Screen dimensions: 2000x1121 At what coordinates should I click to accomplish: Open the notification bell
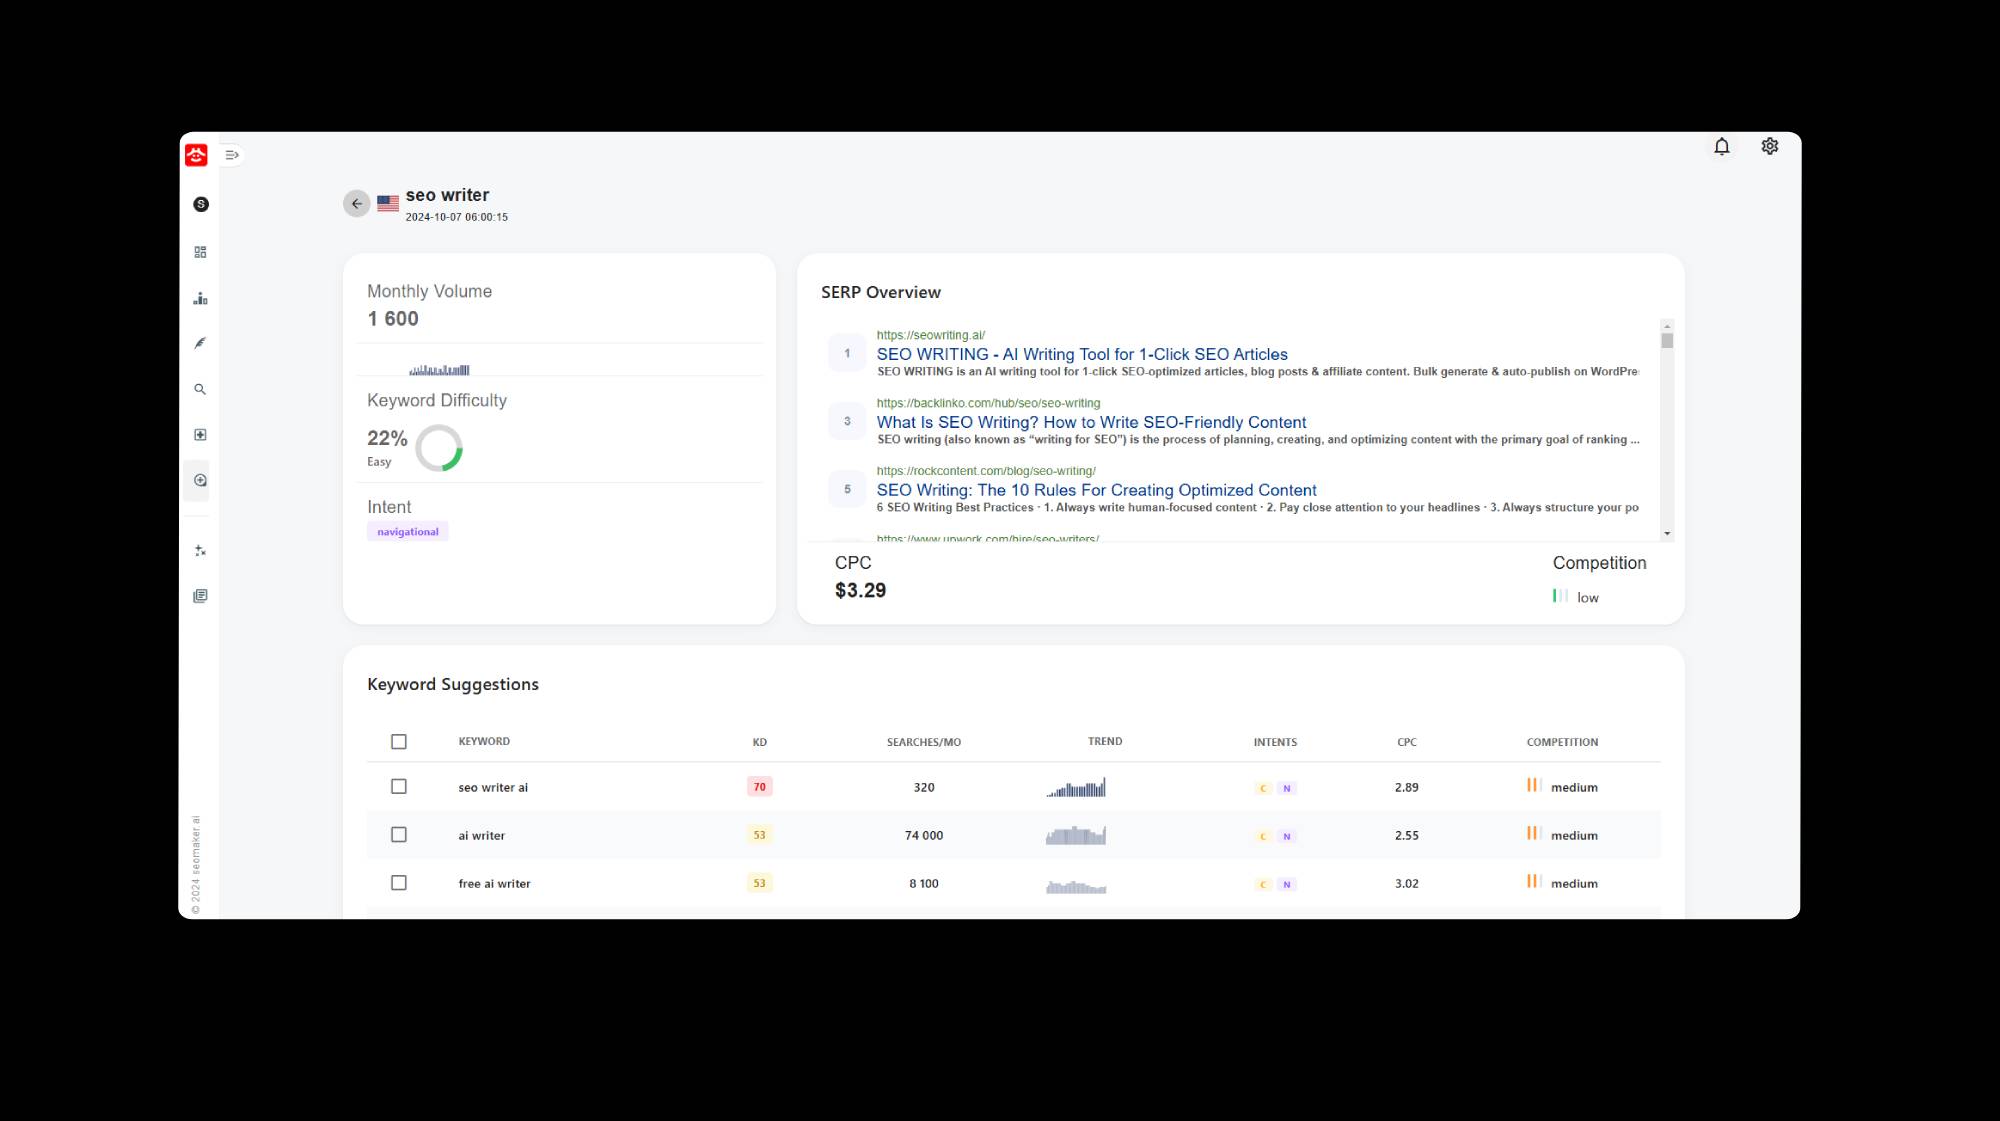tap(1722, 146)
